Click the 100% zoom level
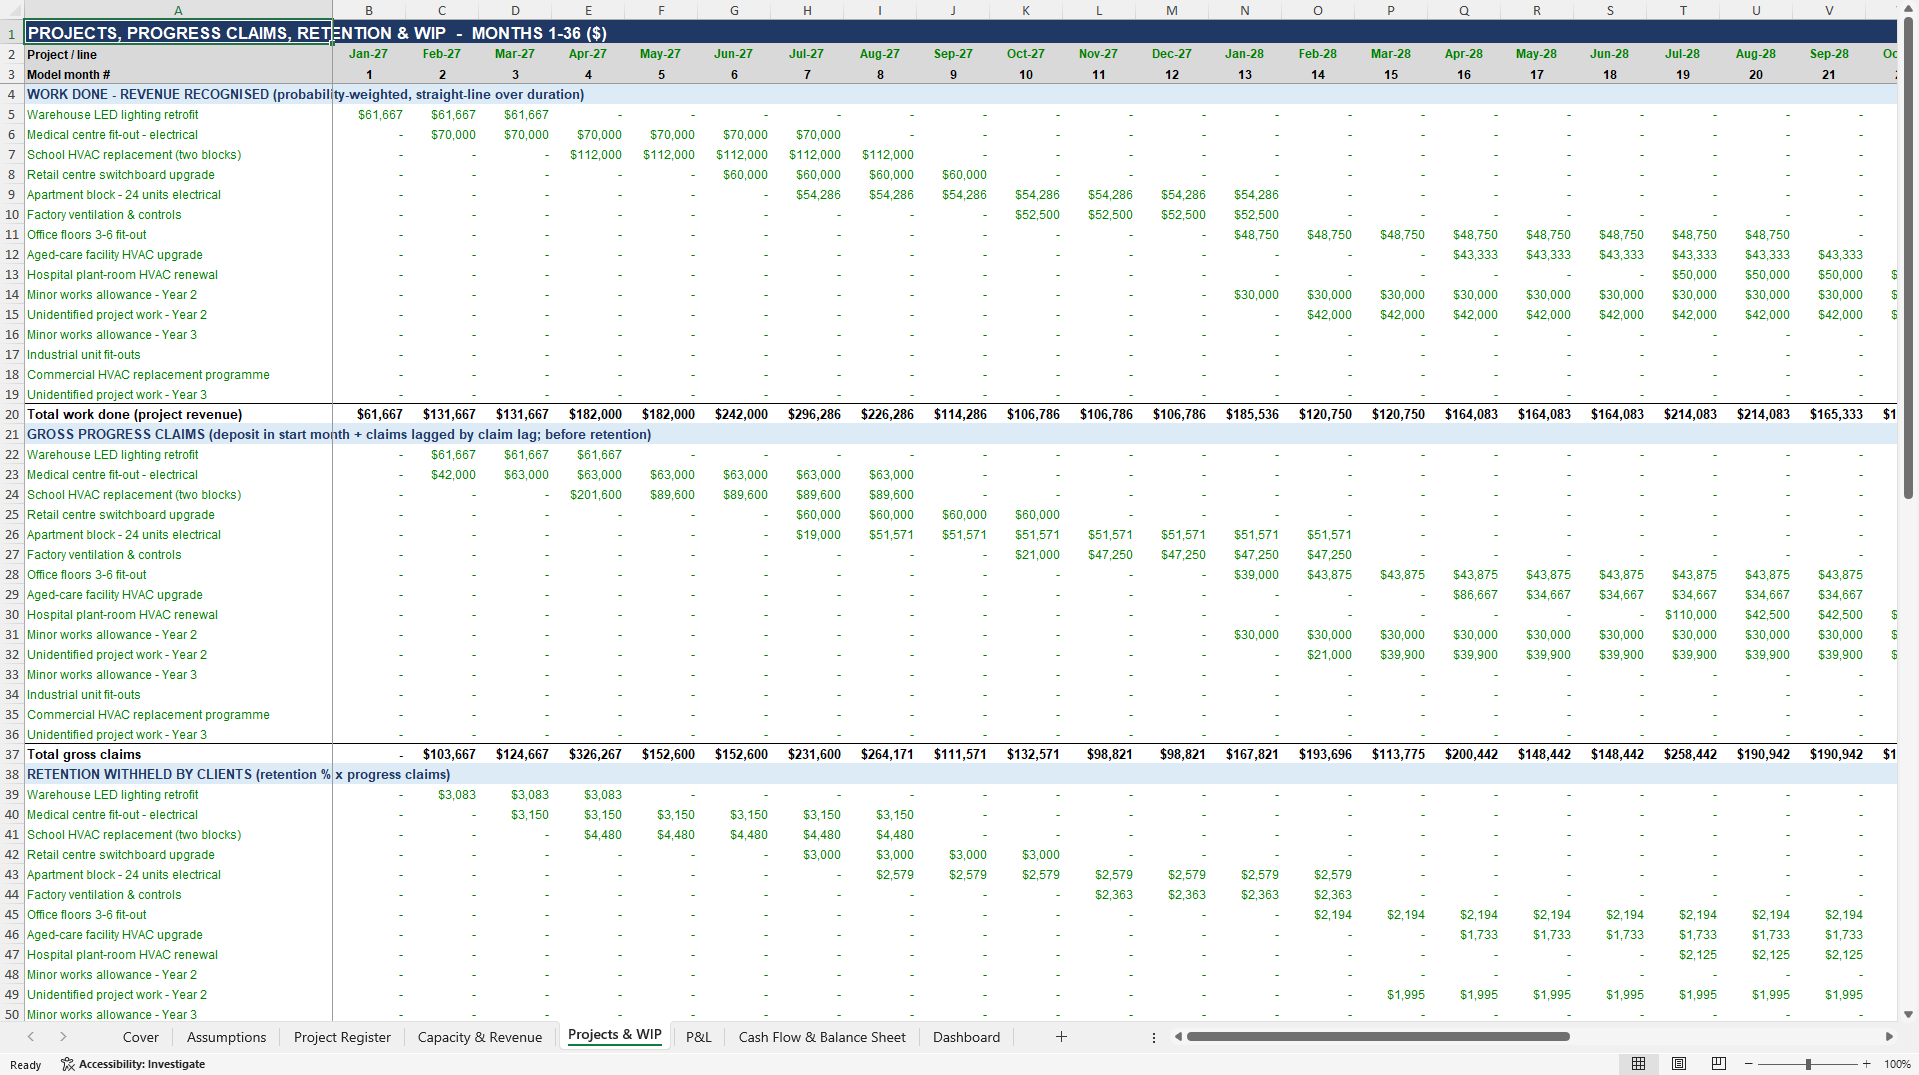This screenshot has height=1075, width=1919. point(1896,1064)
